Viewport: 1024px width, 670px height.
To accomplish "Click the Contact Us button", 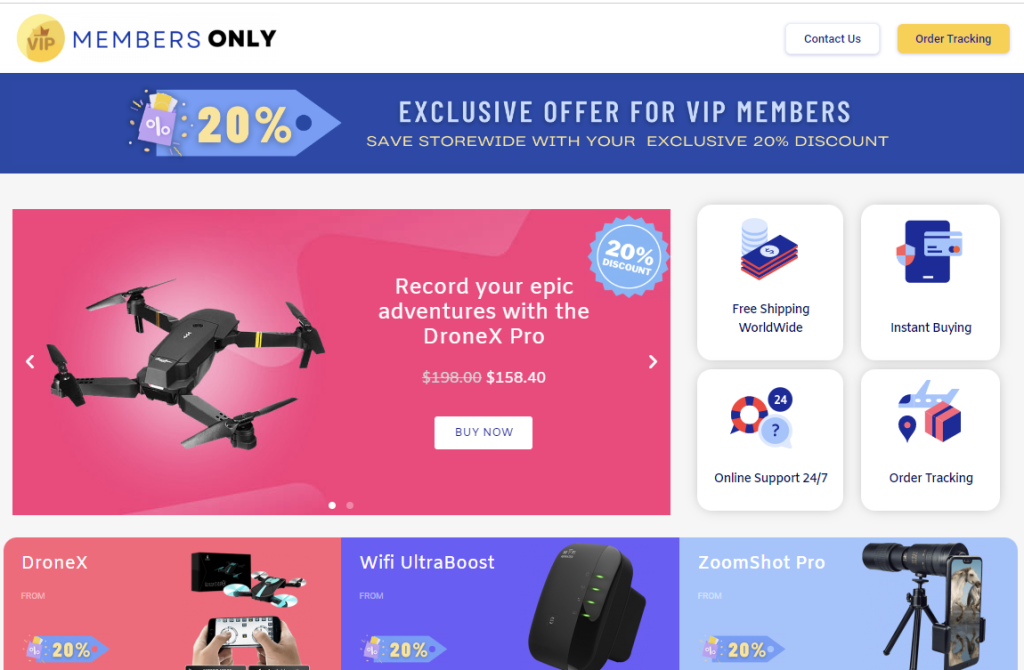I will coord(832,39).
